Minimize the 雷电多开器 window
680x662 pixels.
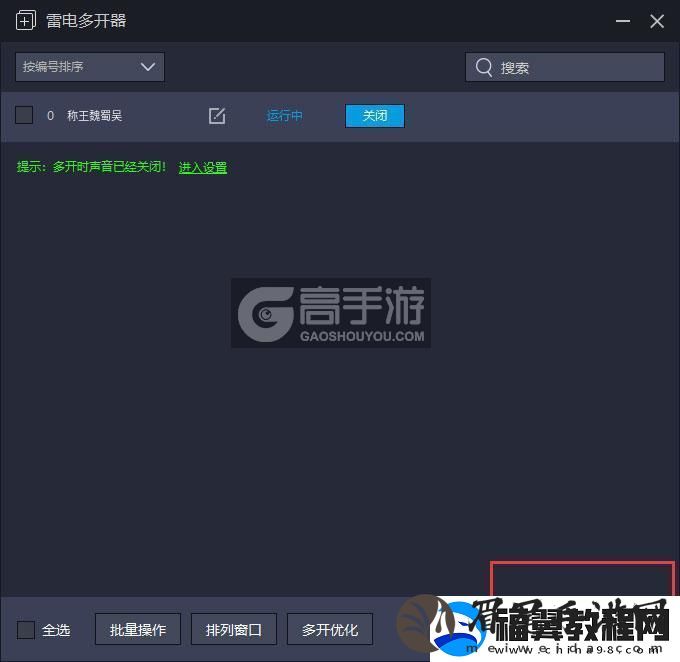point(623,21)
